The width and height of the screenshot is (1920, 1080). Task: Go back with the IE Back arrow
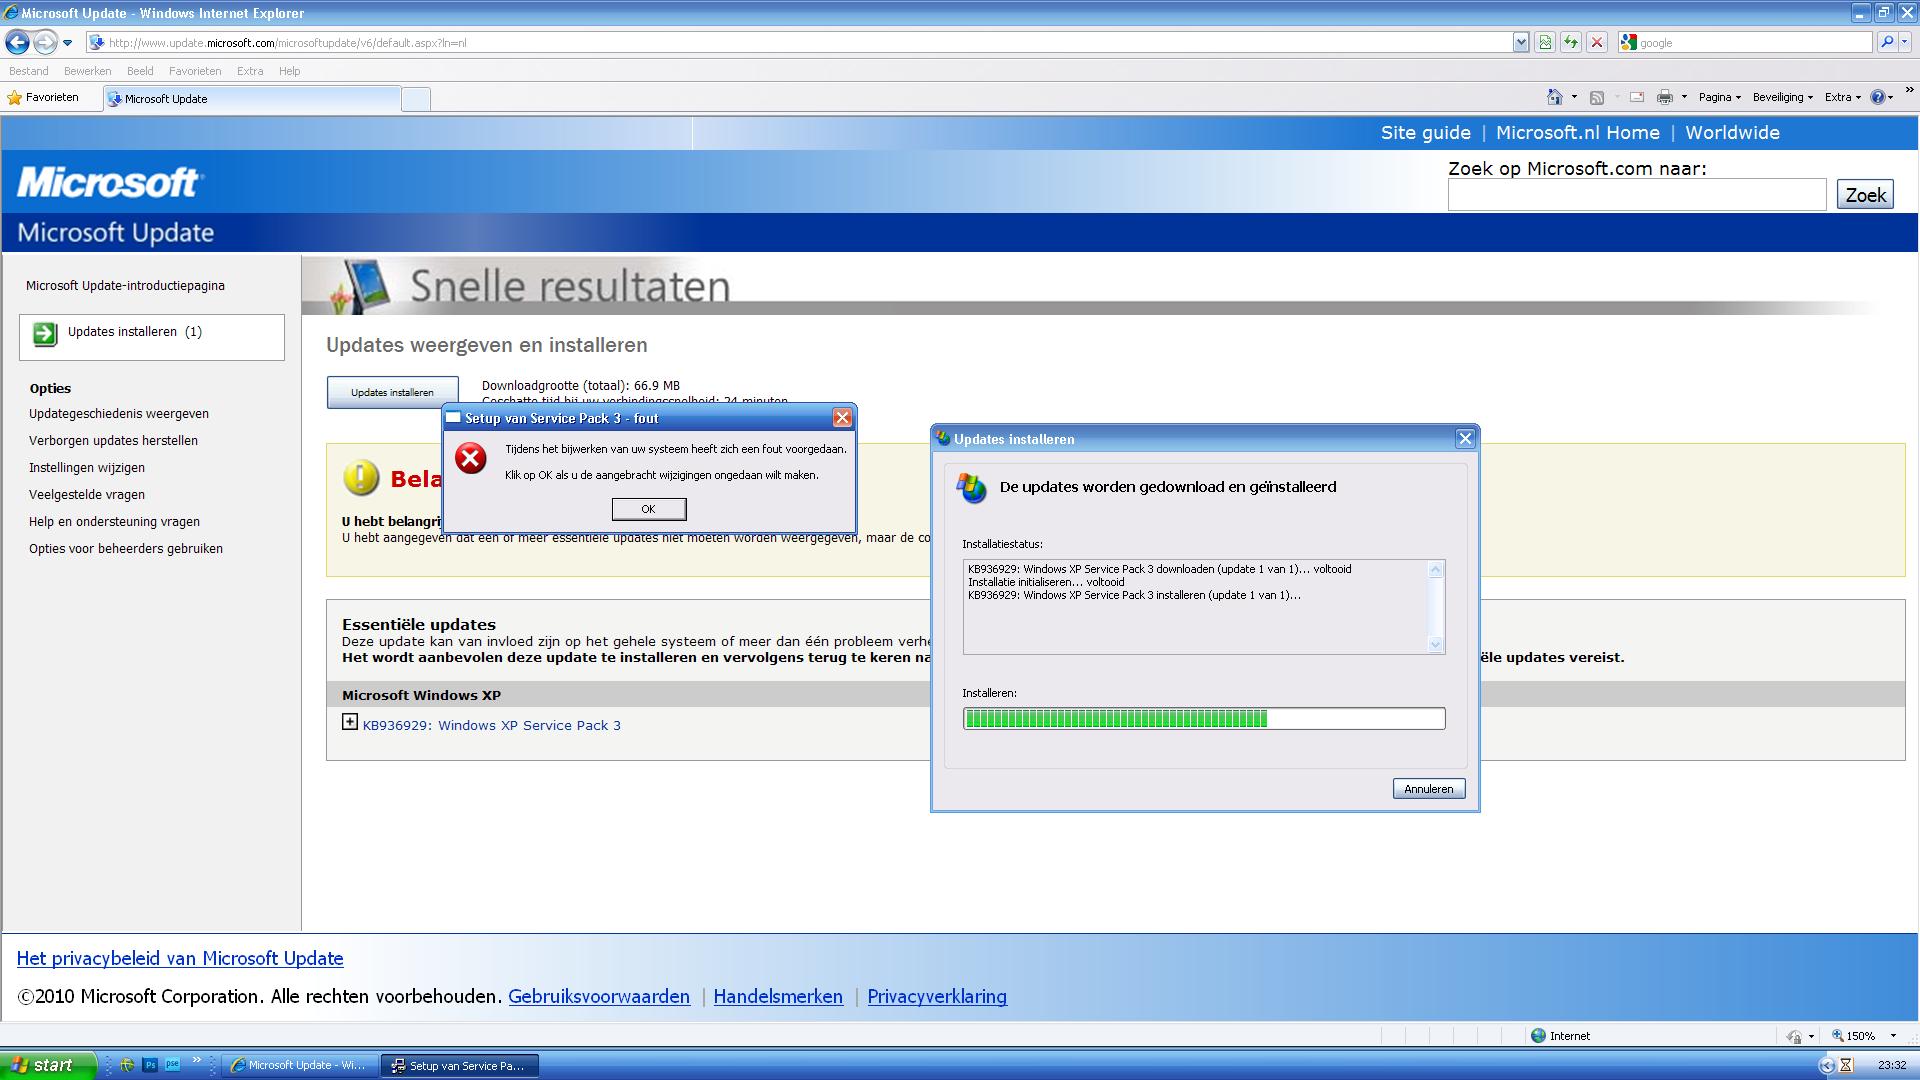coord(17,42)
